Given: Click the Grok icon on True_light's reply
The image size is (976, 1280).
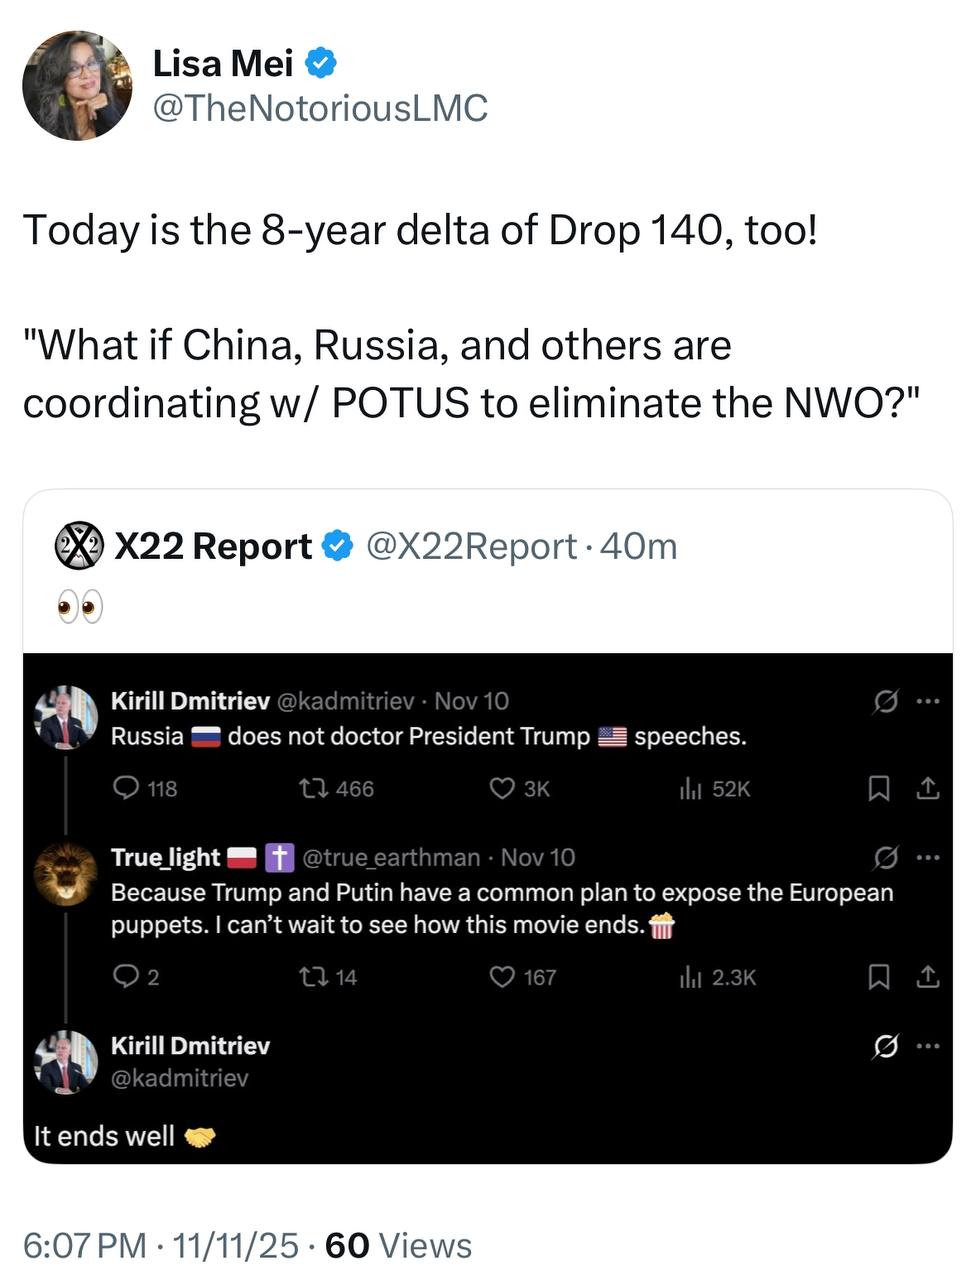Looking at the screenshot, I should [x=885, y=858].
